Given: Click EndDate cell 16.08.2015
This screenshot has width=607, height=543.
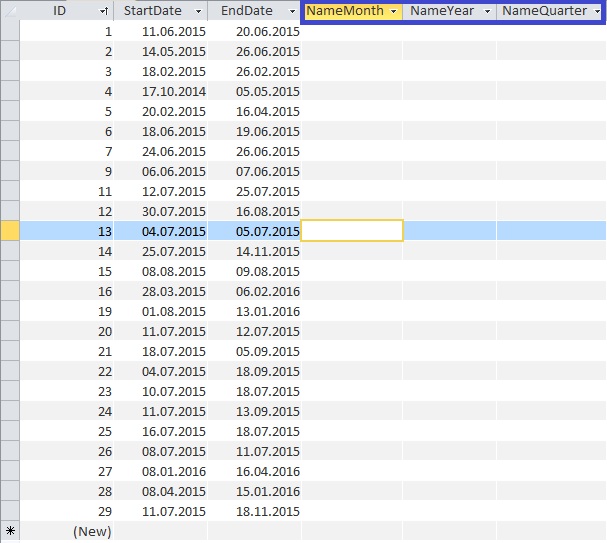Looking at the screenshot, I should tap(254, 211).
